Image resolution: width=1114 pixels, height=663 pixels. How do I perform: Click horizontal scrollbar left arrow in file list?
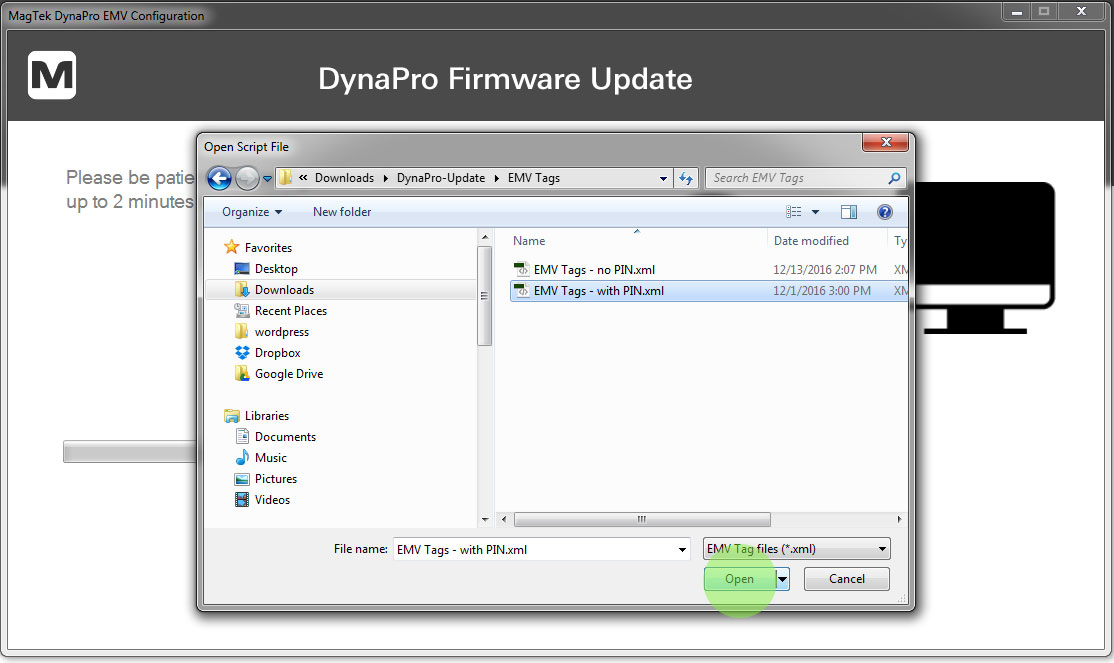click(x=504, y=519)
